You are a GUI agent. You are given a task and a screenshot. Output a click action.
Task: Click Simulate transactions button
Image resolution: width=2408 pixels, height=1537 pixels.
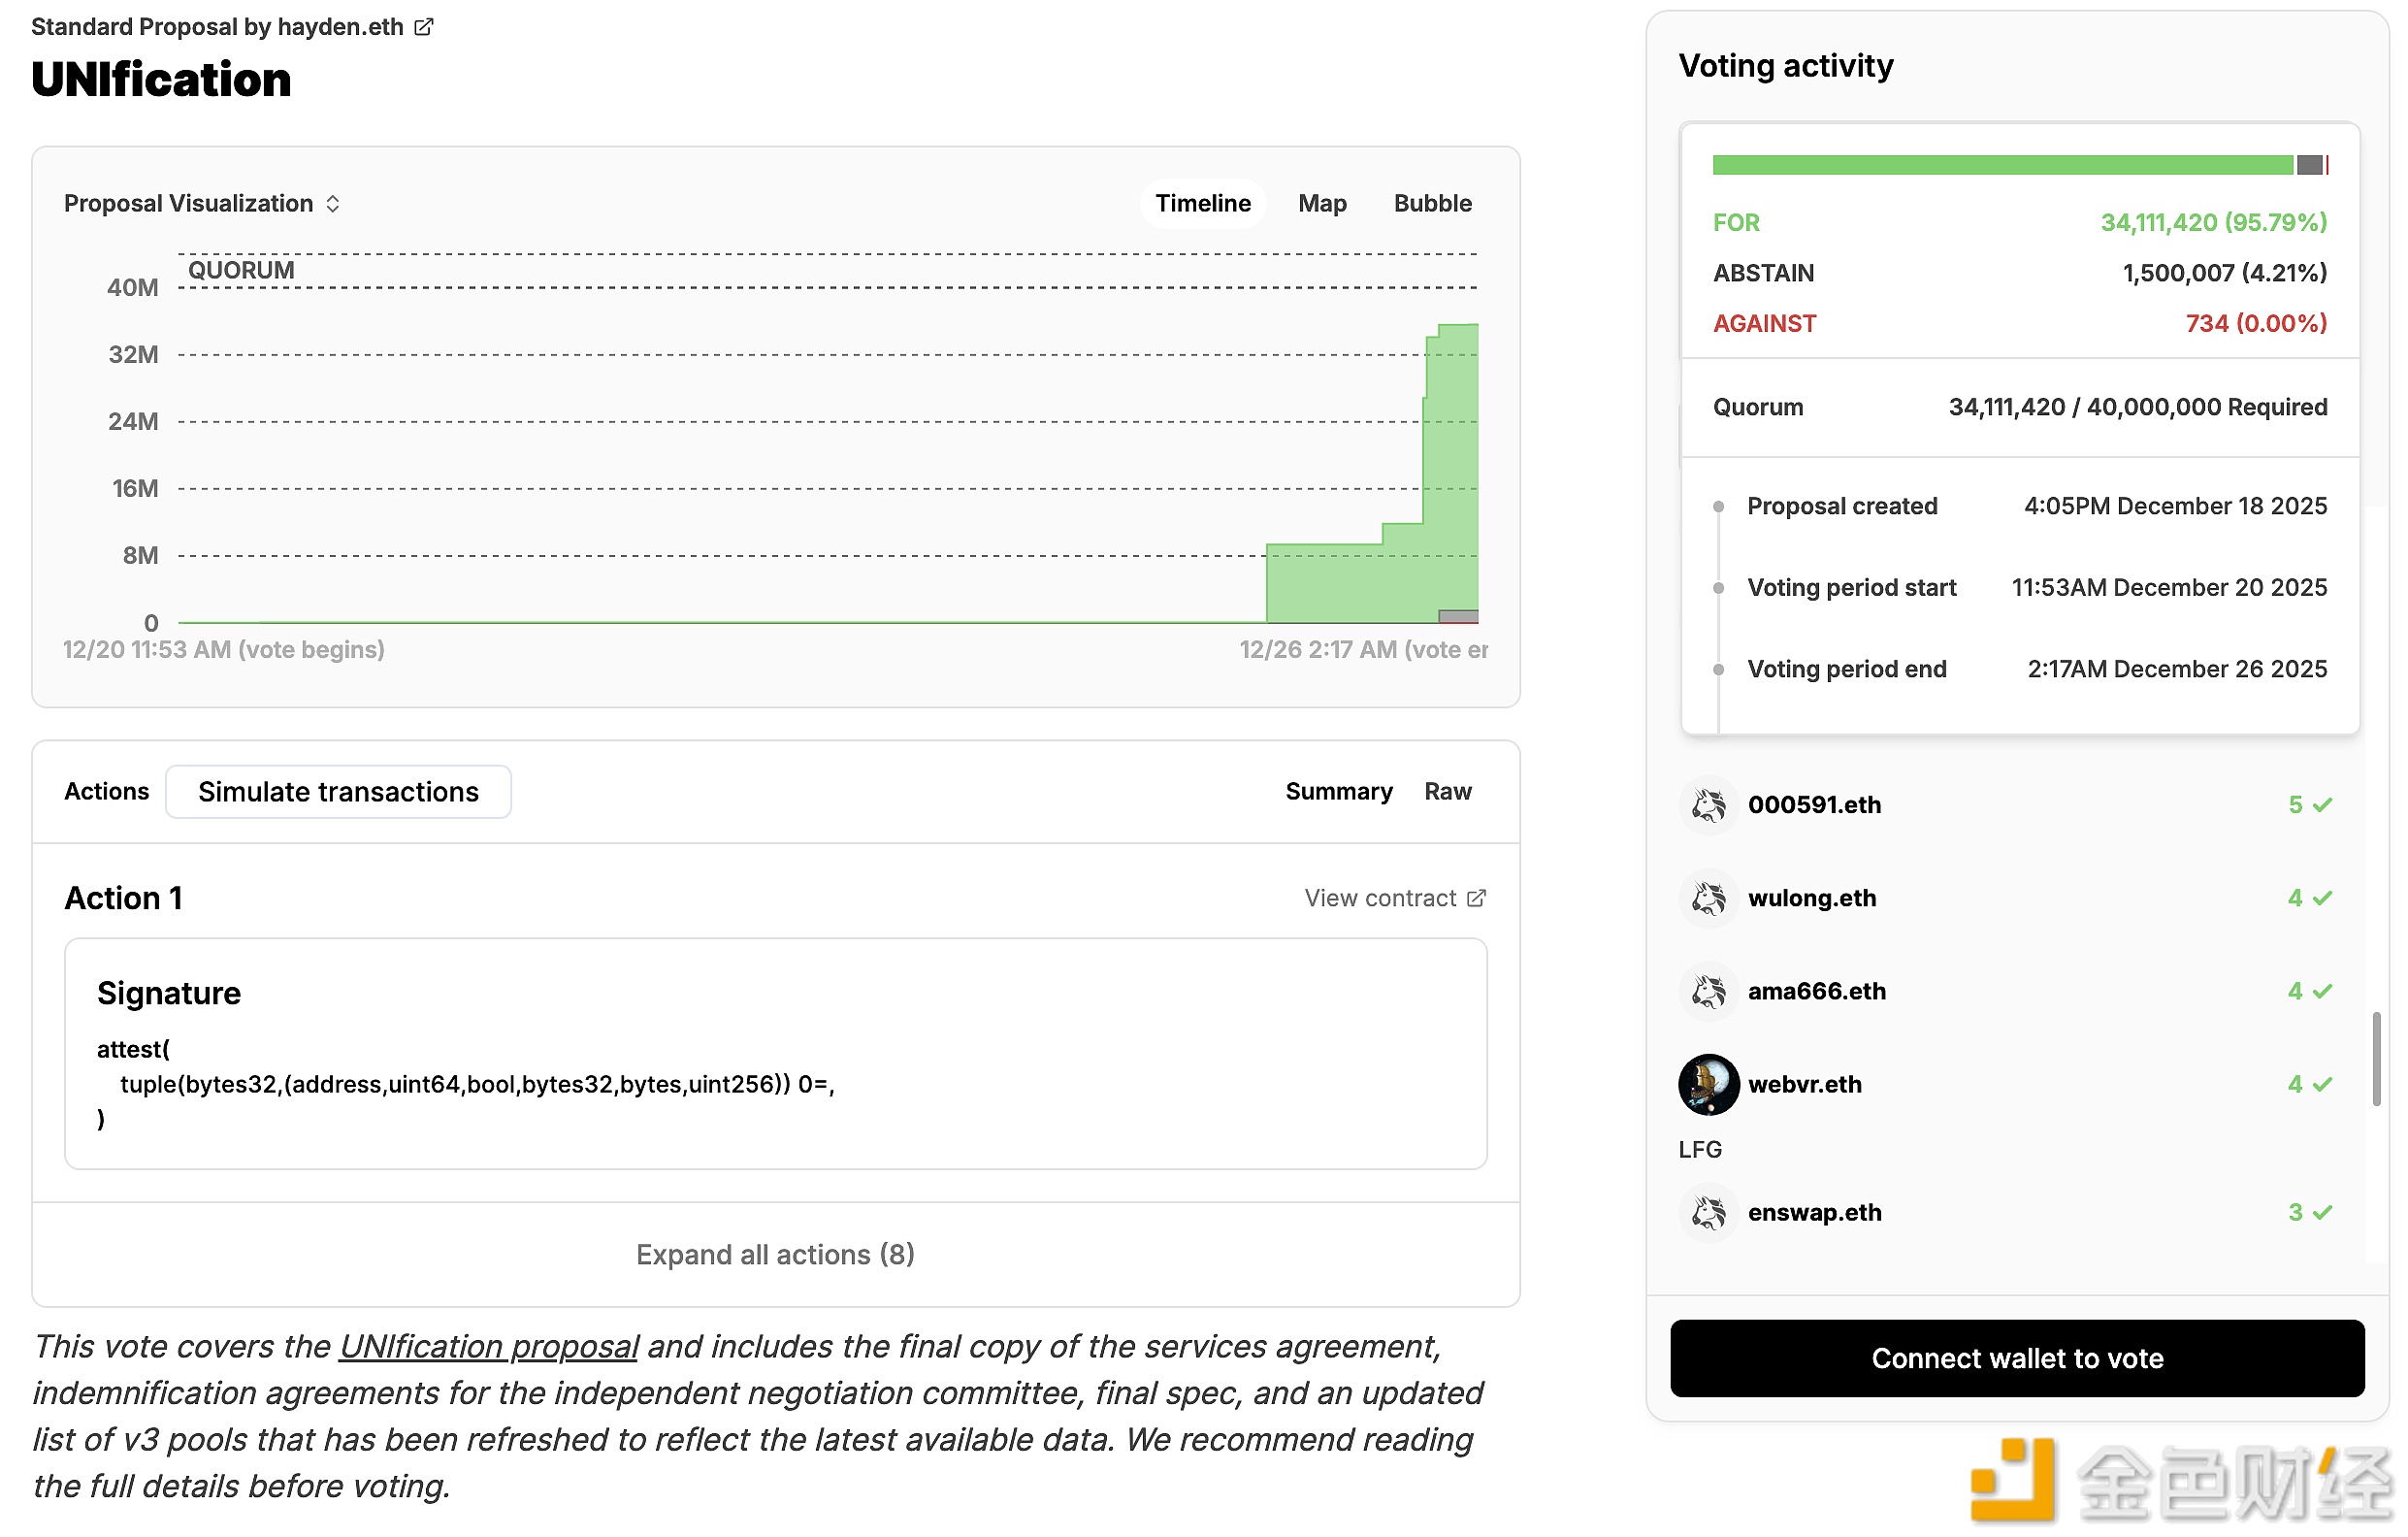tap(338, 792)
